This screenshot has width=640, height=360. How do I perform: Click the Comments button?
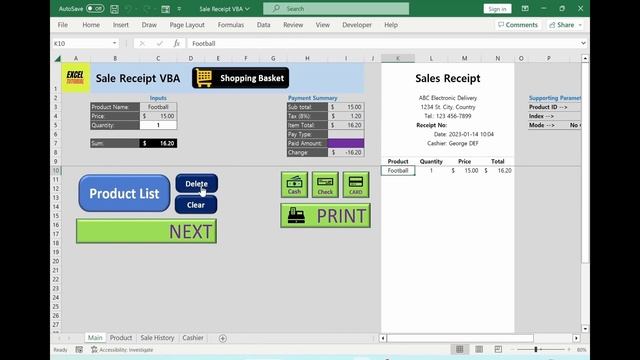click(x=518, y=25)
